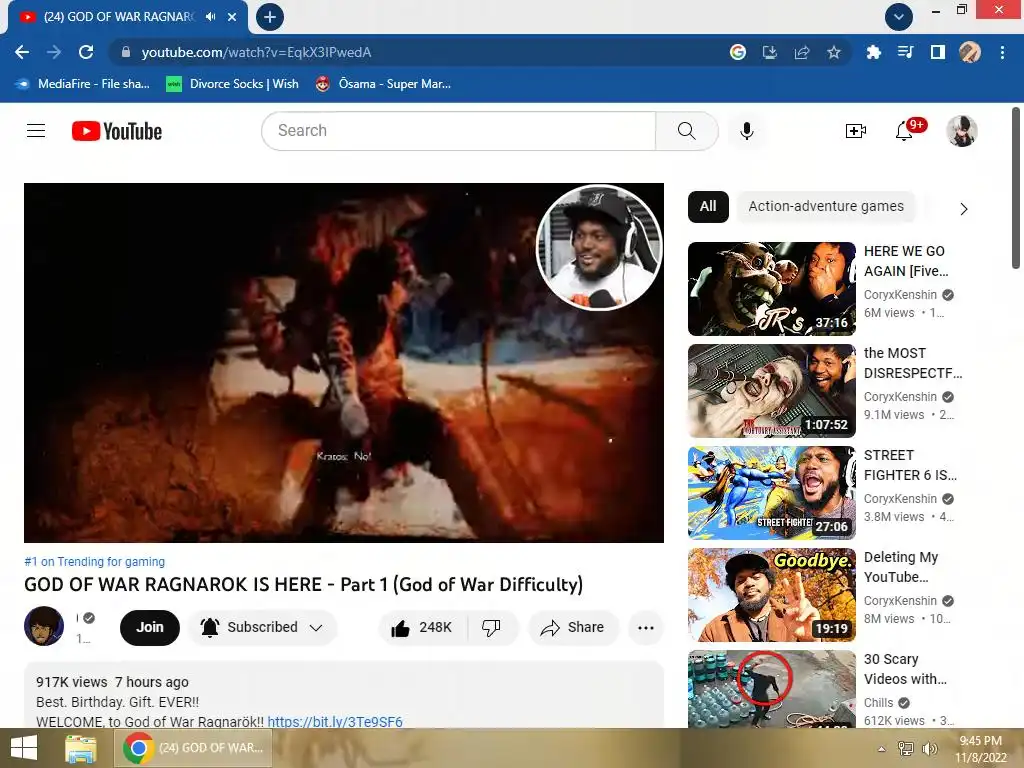Open the Chrome tab search dropdown arrow
Image resolution: width=1024 pixels, height=768 pixels.
pos(899,17)
